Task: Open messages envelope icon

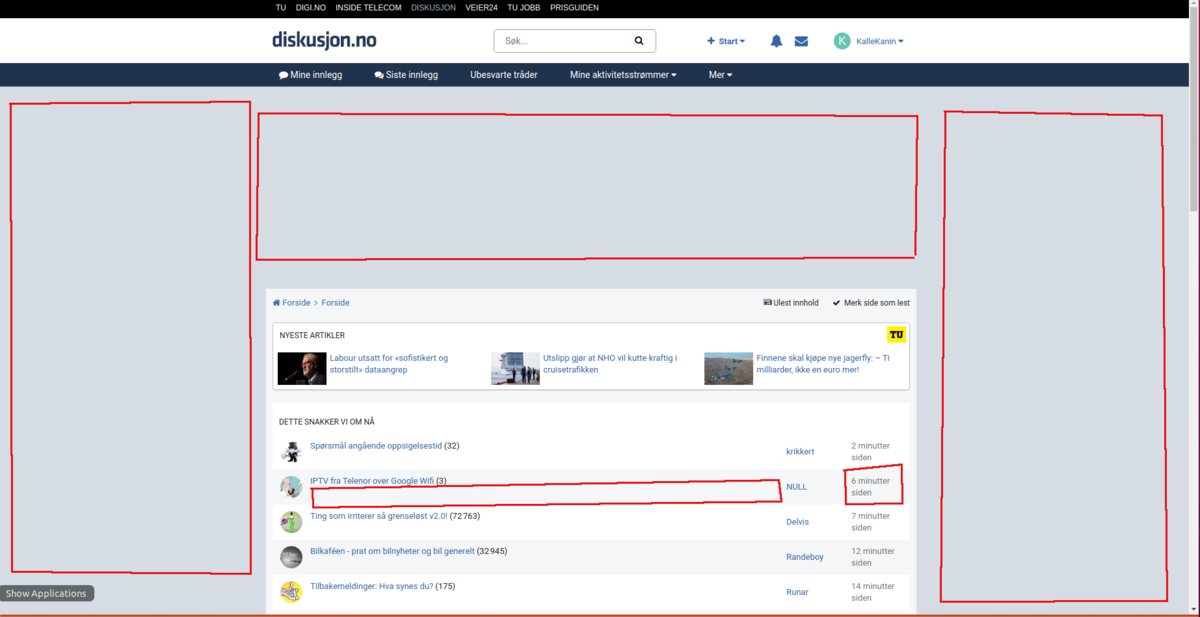Action: [x=801, y=41]
